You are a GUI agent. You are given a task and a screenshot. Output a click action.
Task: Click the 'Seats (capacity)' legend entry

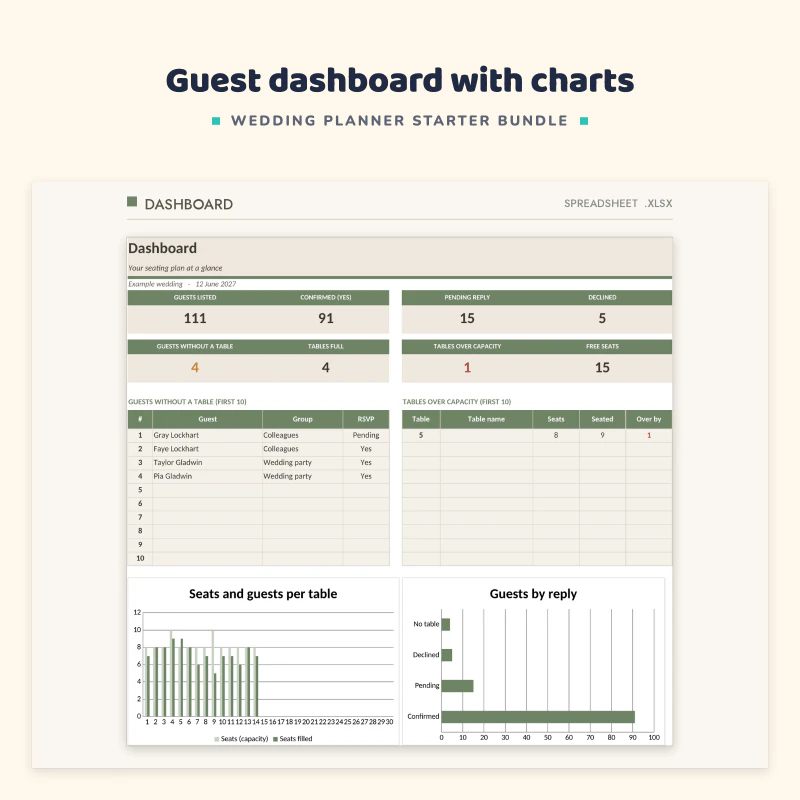(241, 739)
